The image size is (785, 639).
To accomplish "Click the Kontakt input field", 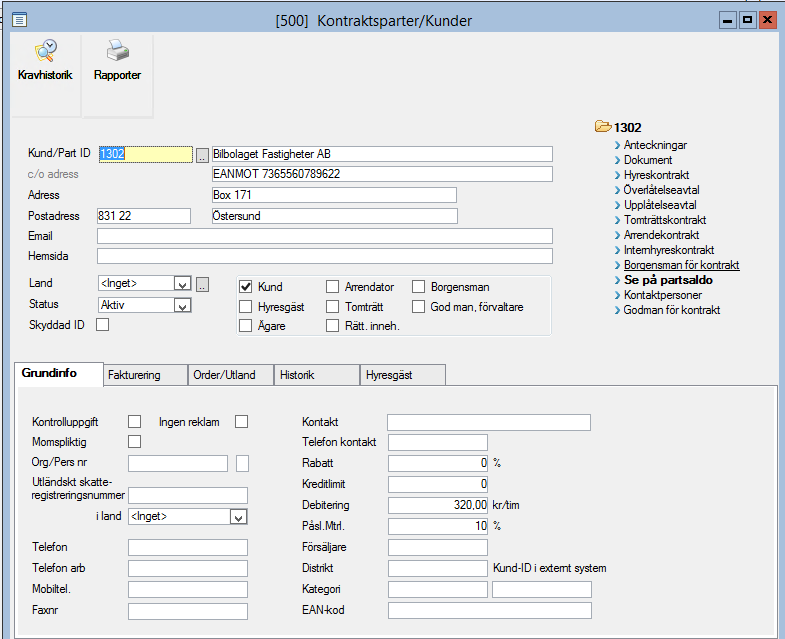I will click(x=489, y=422).
